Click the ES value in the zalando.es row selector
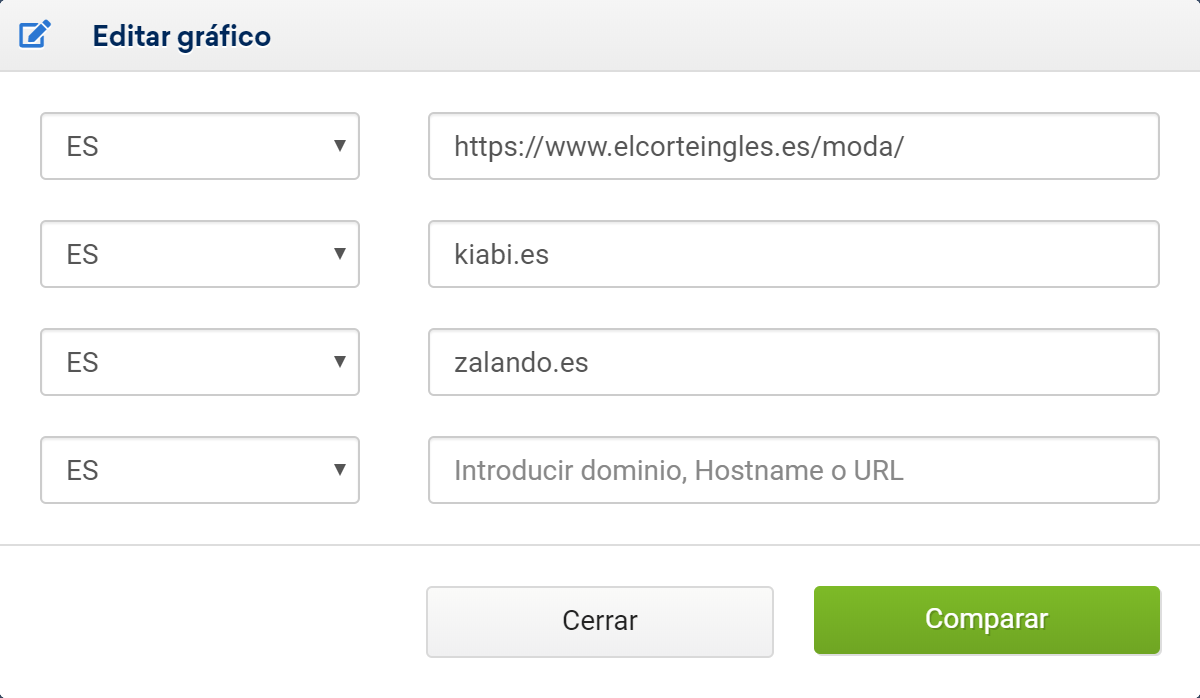The height and width of the screenshot is (698, 1200). [83, 363]
